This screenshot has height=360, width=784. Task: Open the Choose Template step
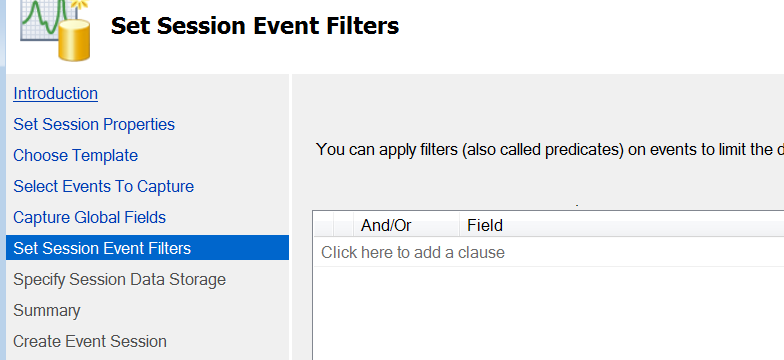[x=76, y=156]
